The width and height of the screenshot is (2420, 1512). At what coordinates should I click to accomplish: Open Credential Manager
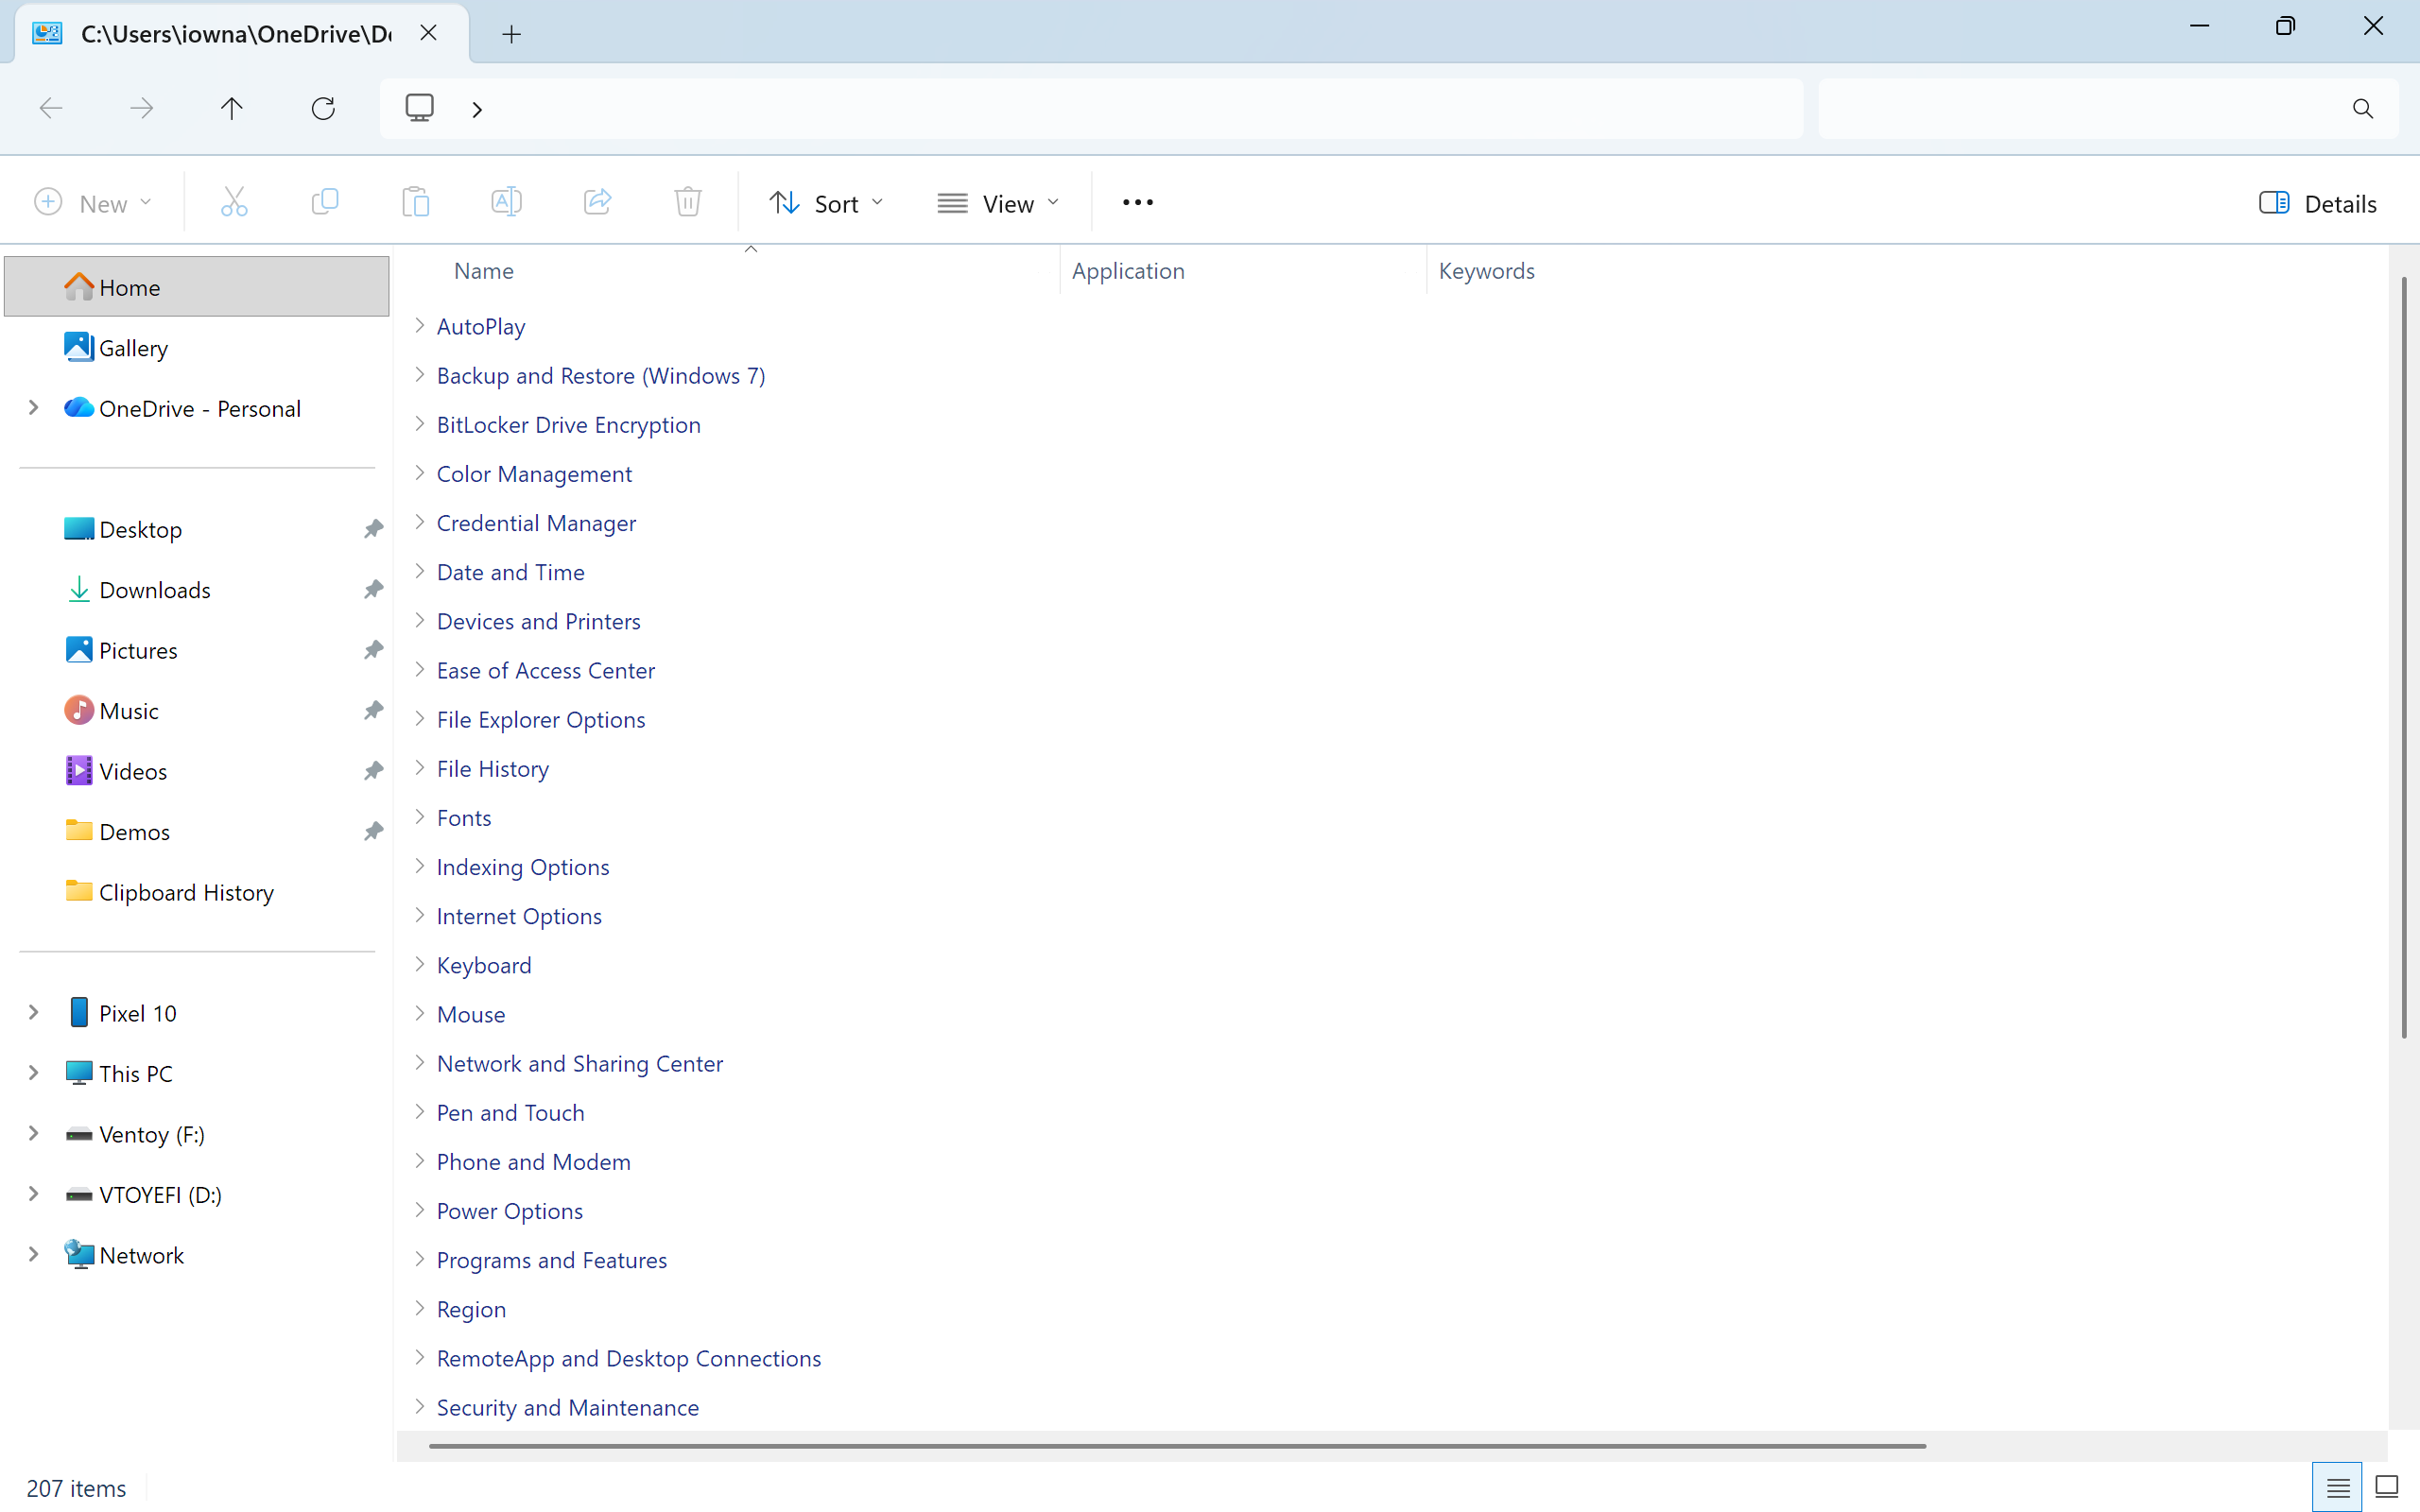[536, 523]
